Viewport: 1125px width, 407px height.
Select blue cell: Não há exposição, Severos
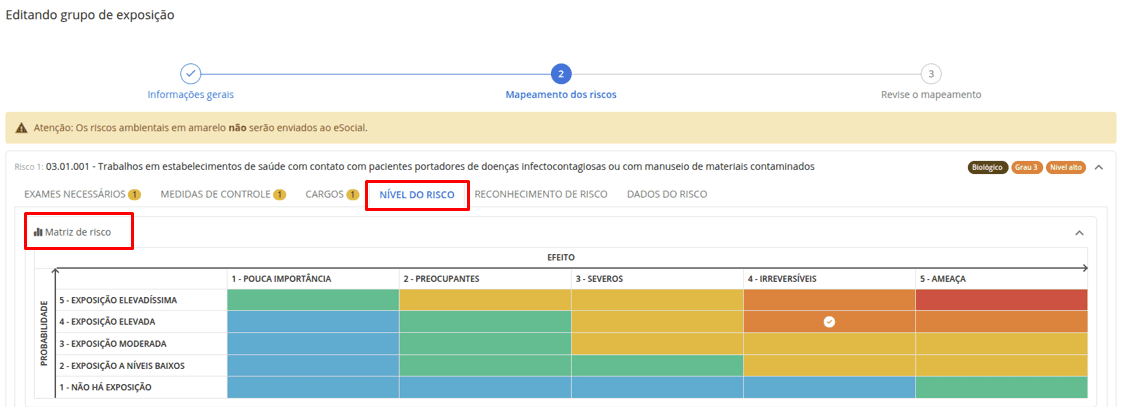click(657, 387)
